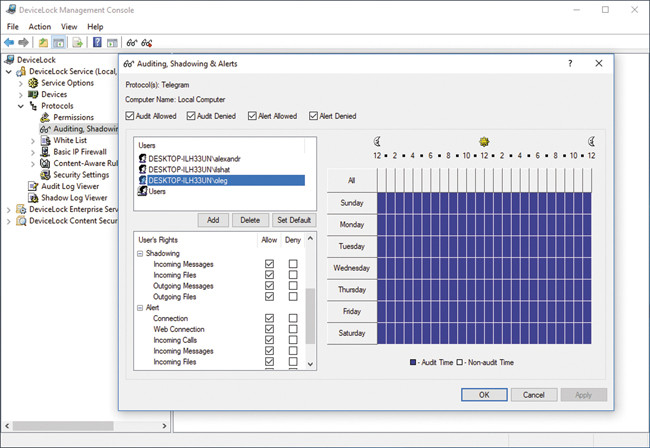Viewport: 650px width, 448px height.
Task: Collapse the Protocols tree node
Action: coord(20,106)
